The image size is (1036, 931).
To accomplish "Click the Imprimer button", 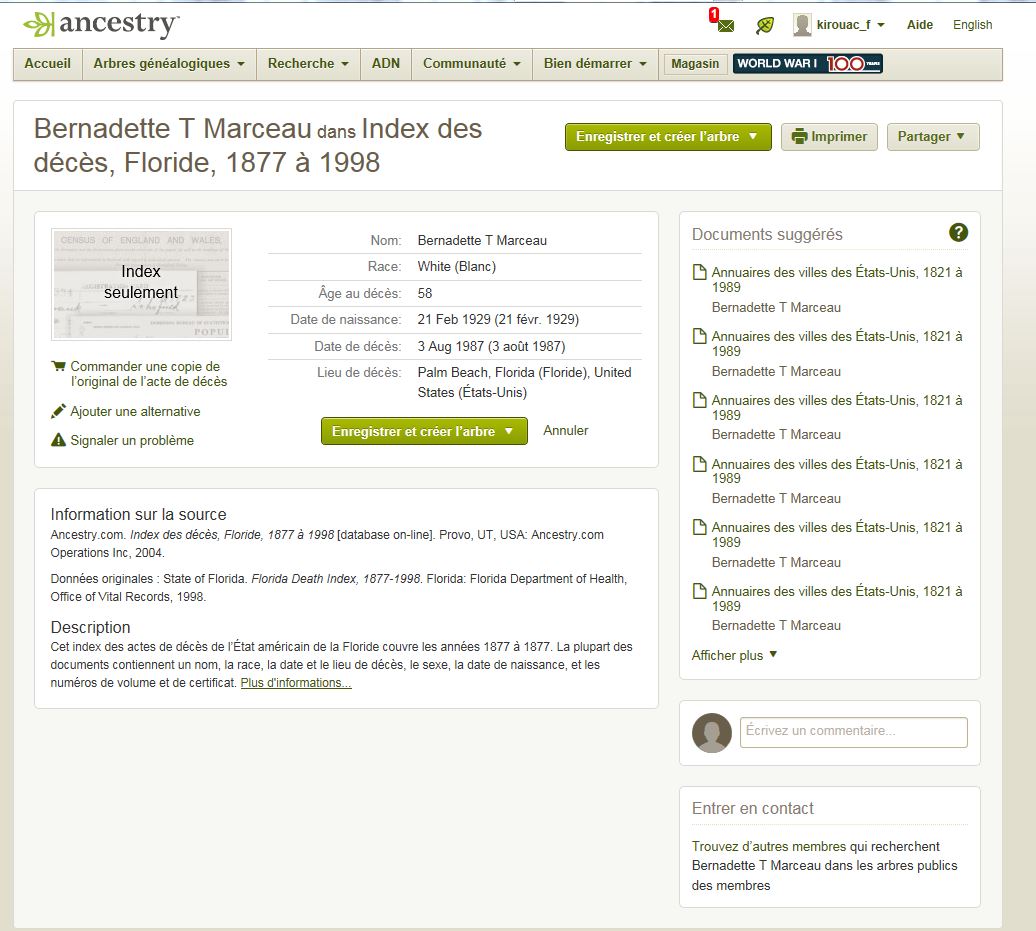I will pos(829,137).
